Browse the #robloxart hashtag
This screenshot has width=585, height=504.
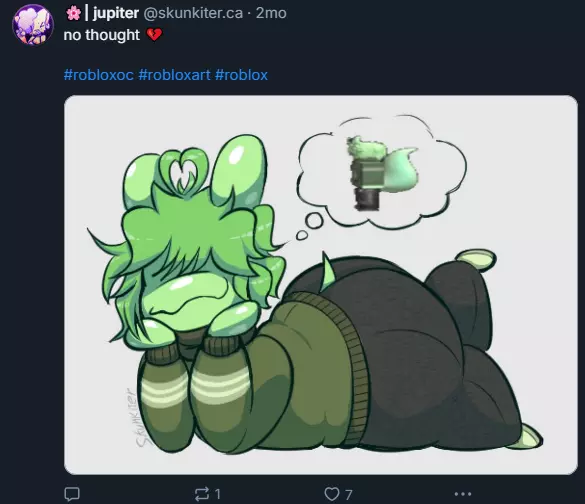175,75
